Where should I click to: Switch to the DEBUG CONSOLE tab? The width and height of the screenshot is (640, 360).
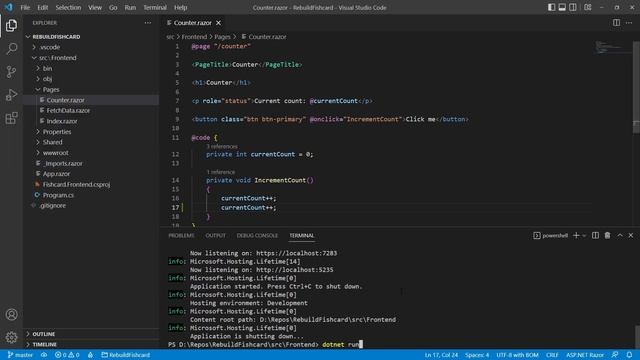pos(257,236)
